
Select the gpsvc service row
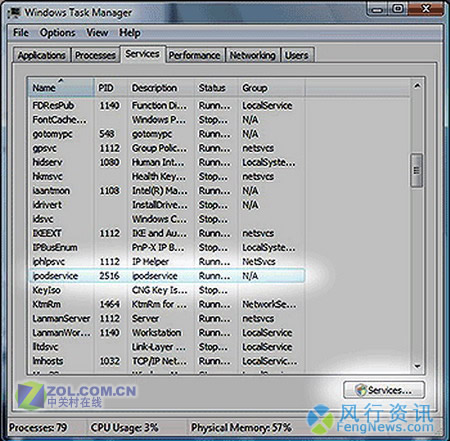pyautogui.click(x=166, y=148)
